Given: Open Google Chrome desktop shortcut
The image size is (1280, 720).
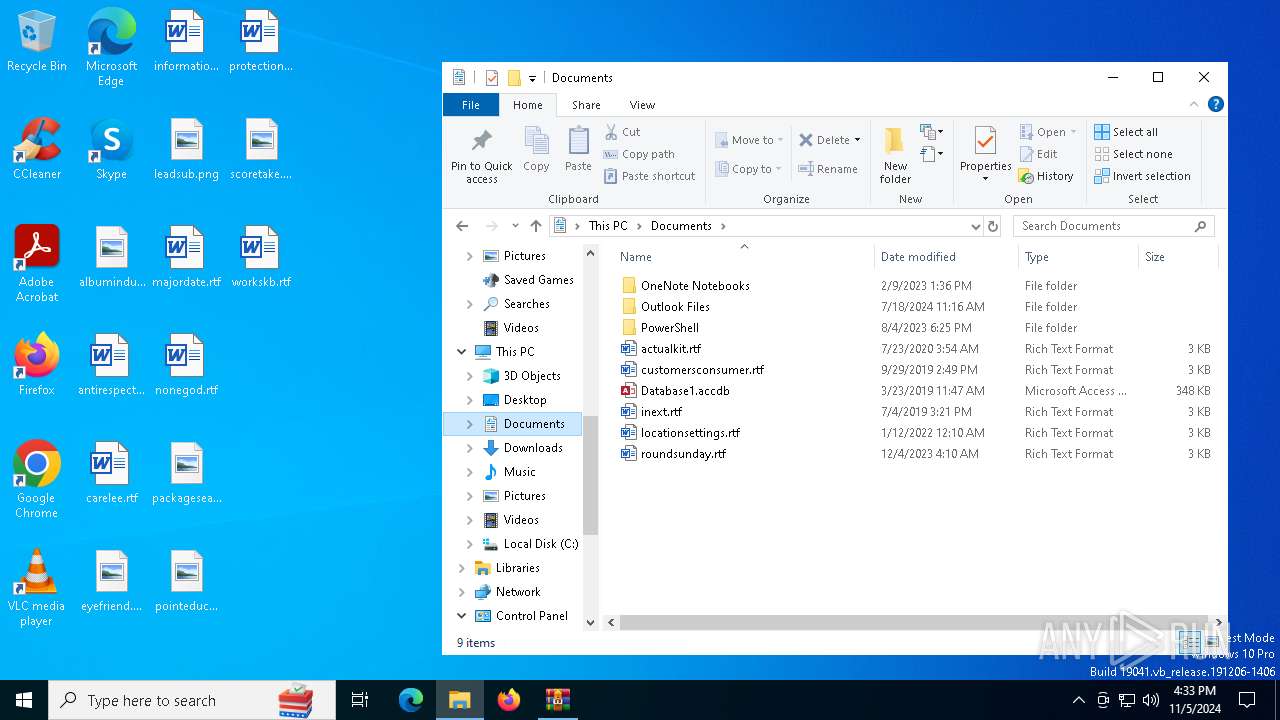Looking at the screenshot, I should coord(37,480).
